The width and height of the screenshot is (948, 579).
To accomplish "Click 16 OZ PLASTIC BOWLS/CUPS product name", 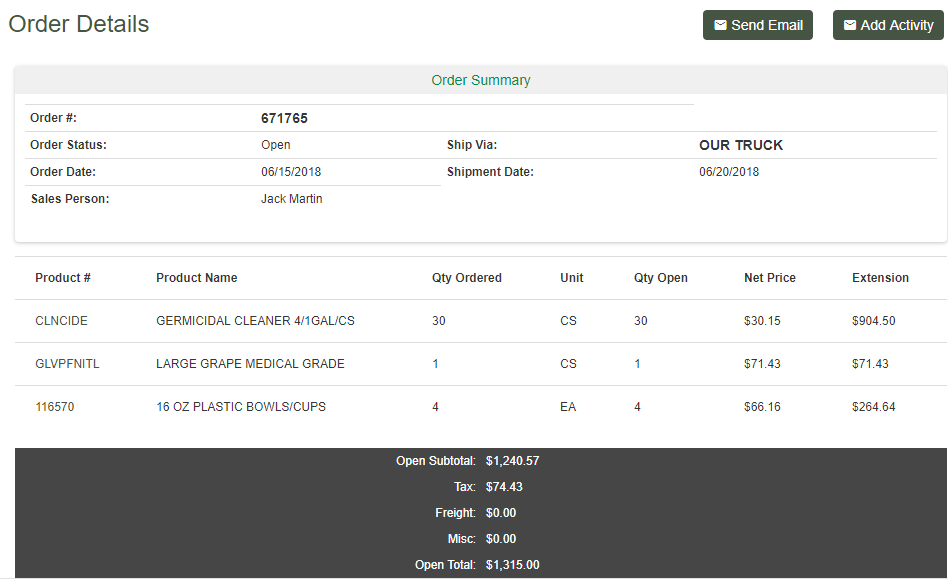I will pyautogui.click(x=240, y=407).
